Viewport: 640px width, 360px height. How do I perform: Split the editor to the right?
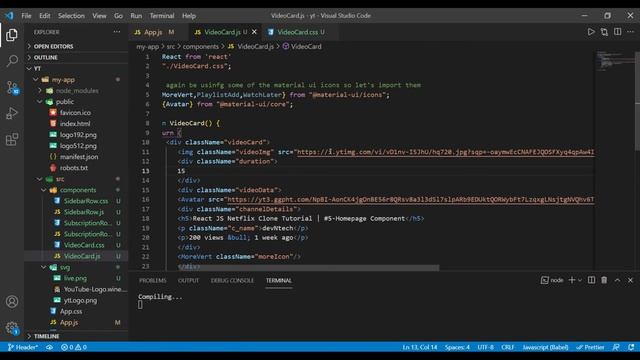[x=618, y=32]
